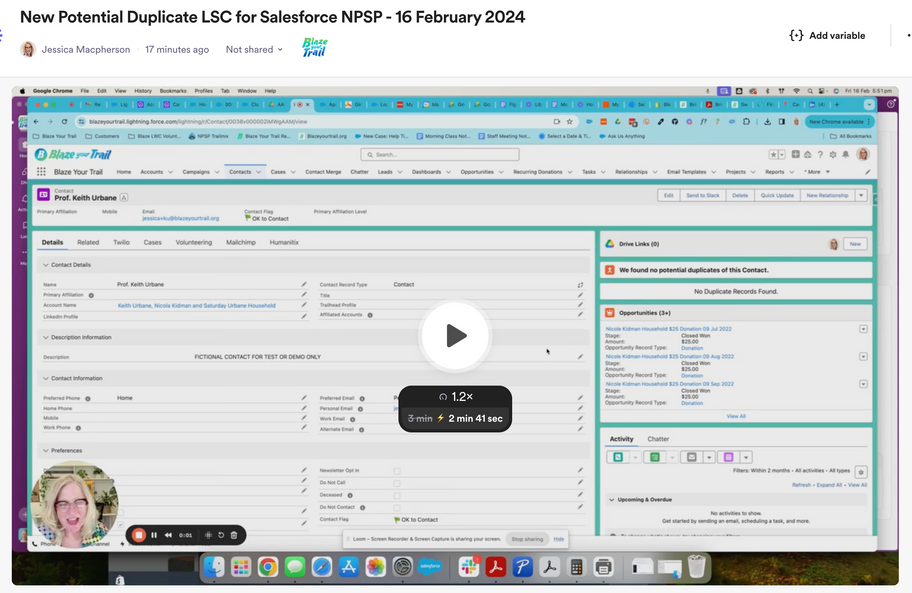Open the household Account Name link
Viewport: 912px width, 593px height.
click(x=197, y=305)
